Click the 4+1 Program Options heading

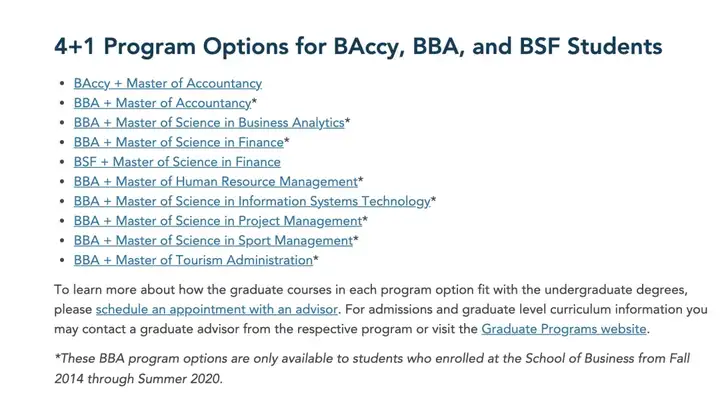coord(358,46)
